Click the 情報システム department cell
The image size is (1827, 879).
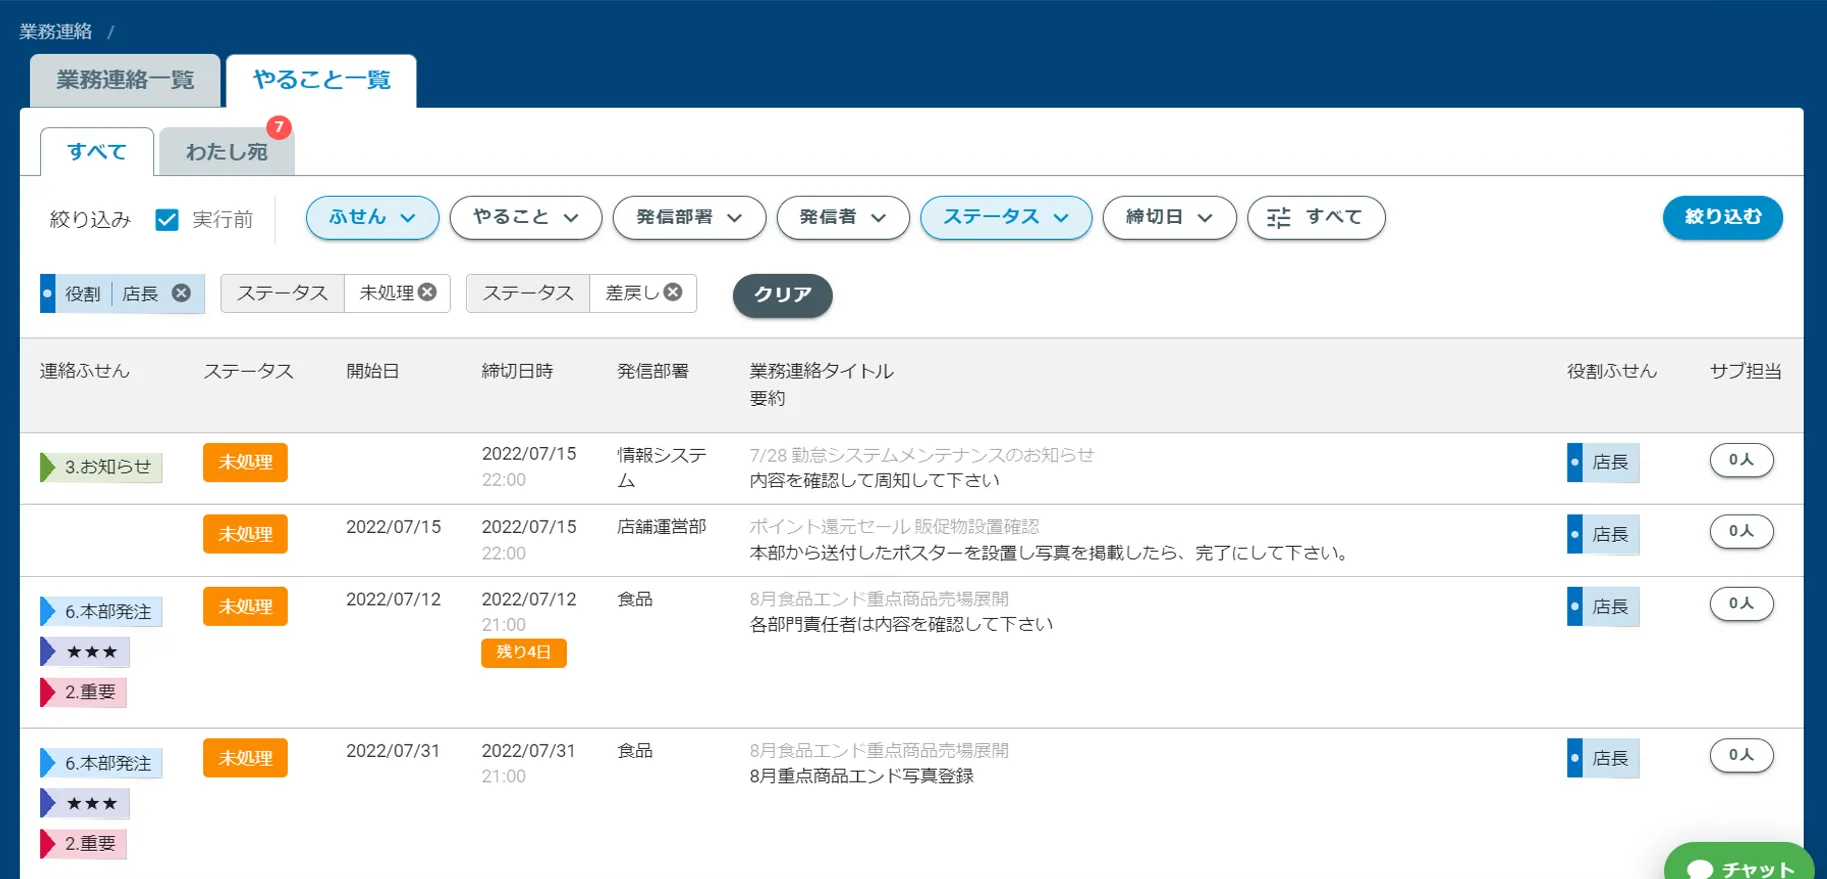coord(662,467)
